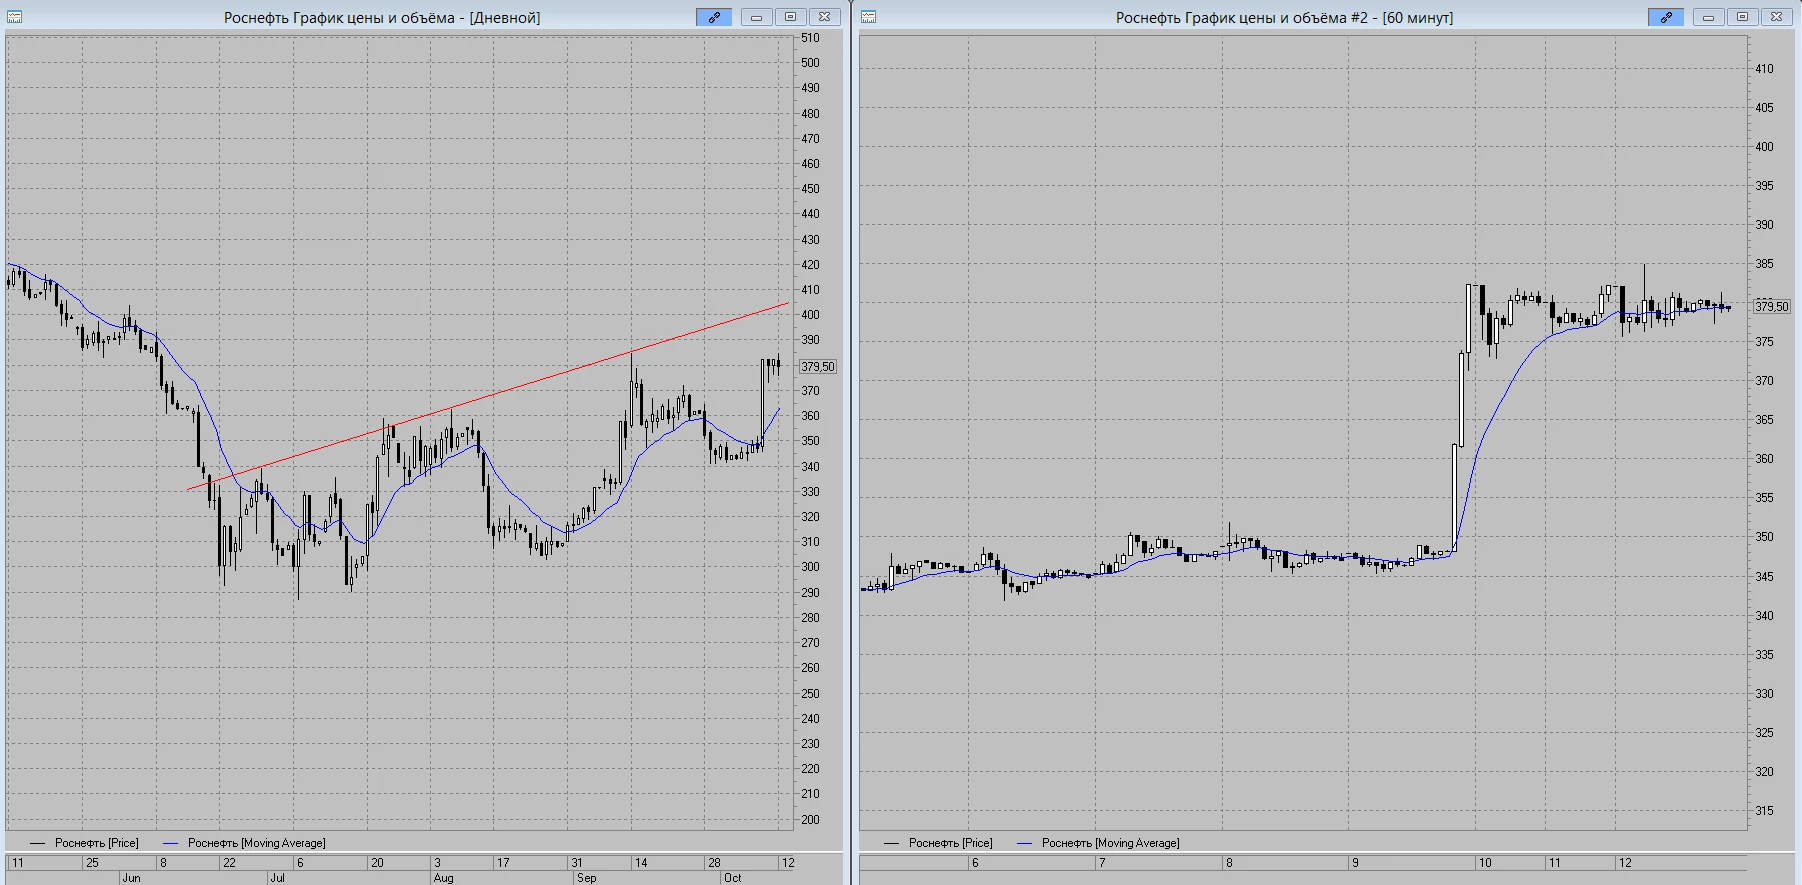Select the '#2 - [60 минут]' title bar text
This screenshot has width=1802, height=885.
pyautogui.click(x=1400, y=18)
